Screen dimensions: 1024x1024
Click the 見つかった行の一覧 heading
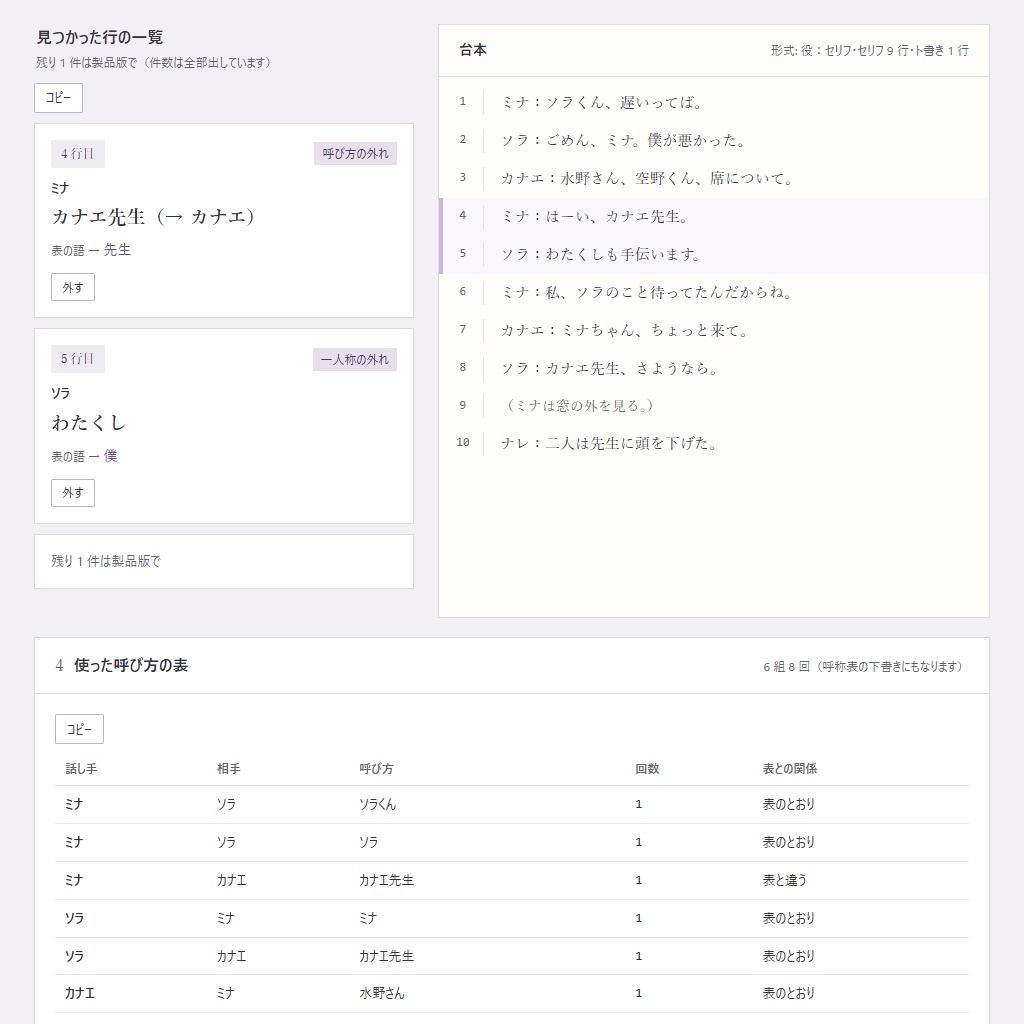100,37
